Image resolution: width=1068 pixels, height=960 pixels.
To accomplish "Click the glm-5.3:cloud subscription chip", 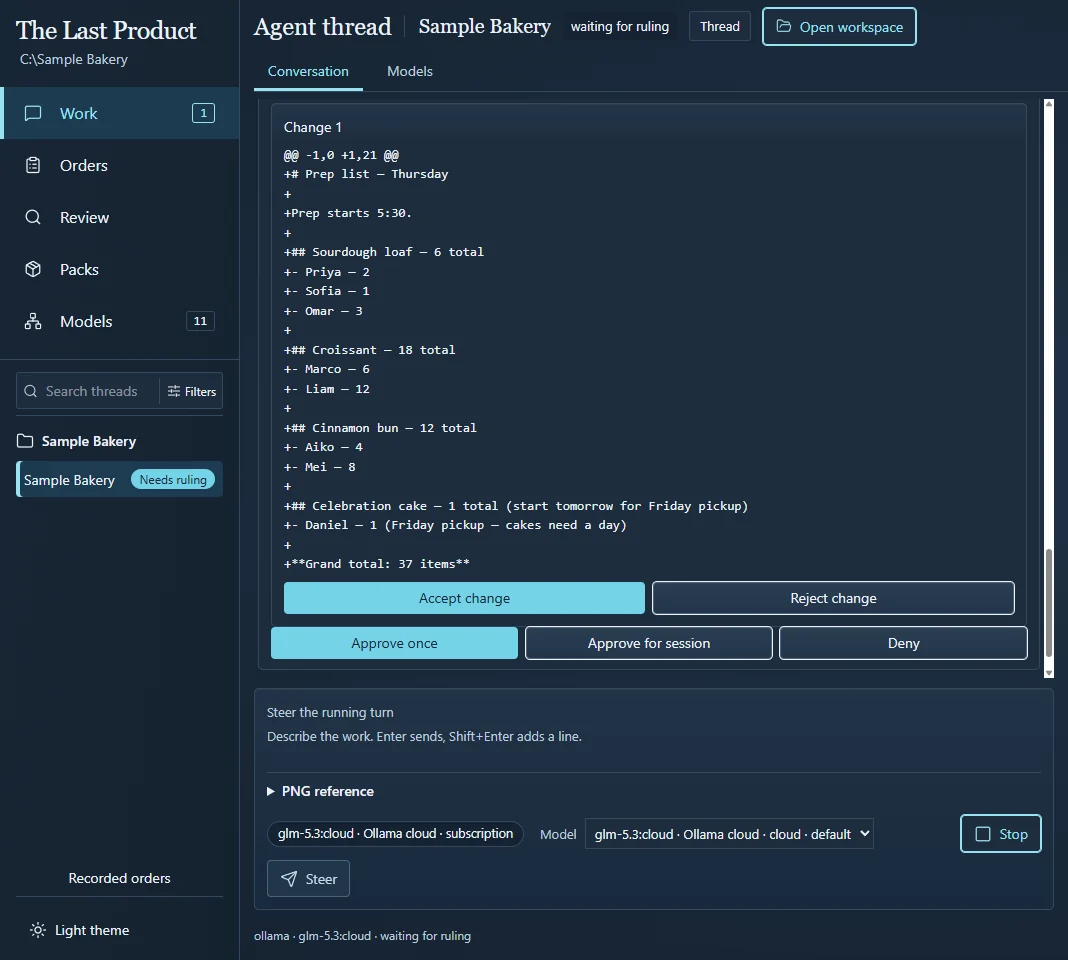I will [x=395, y=833].
